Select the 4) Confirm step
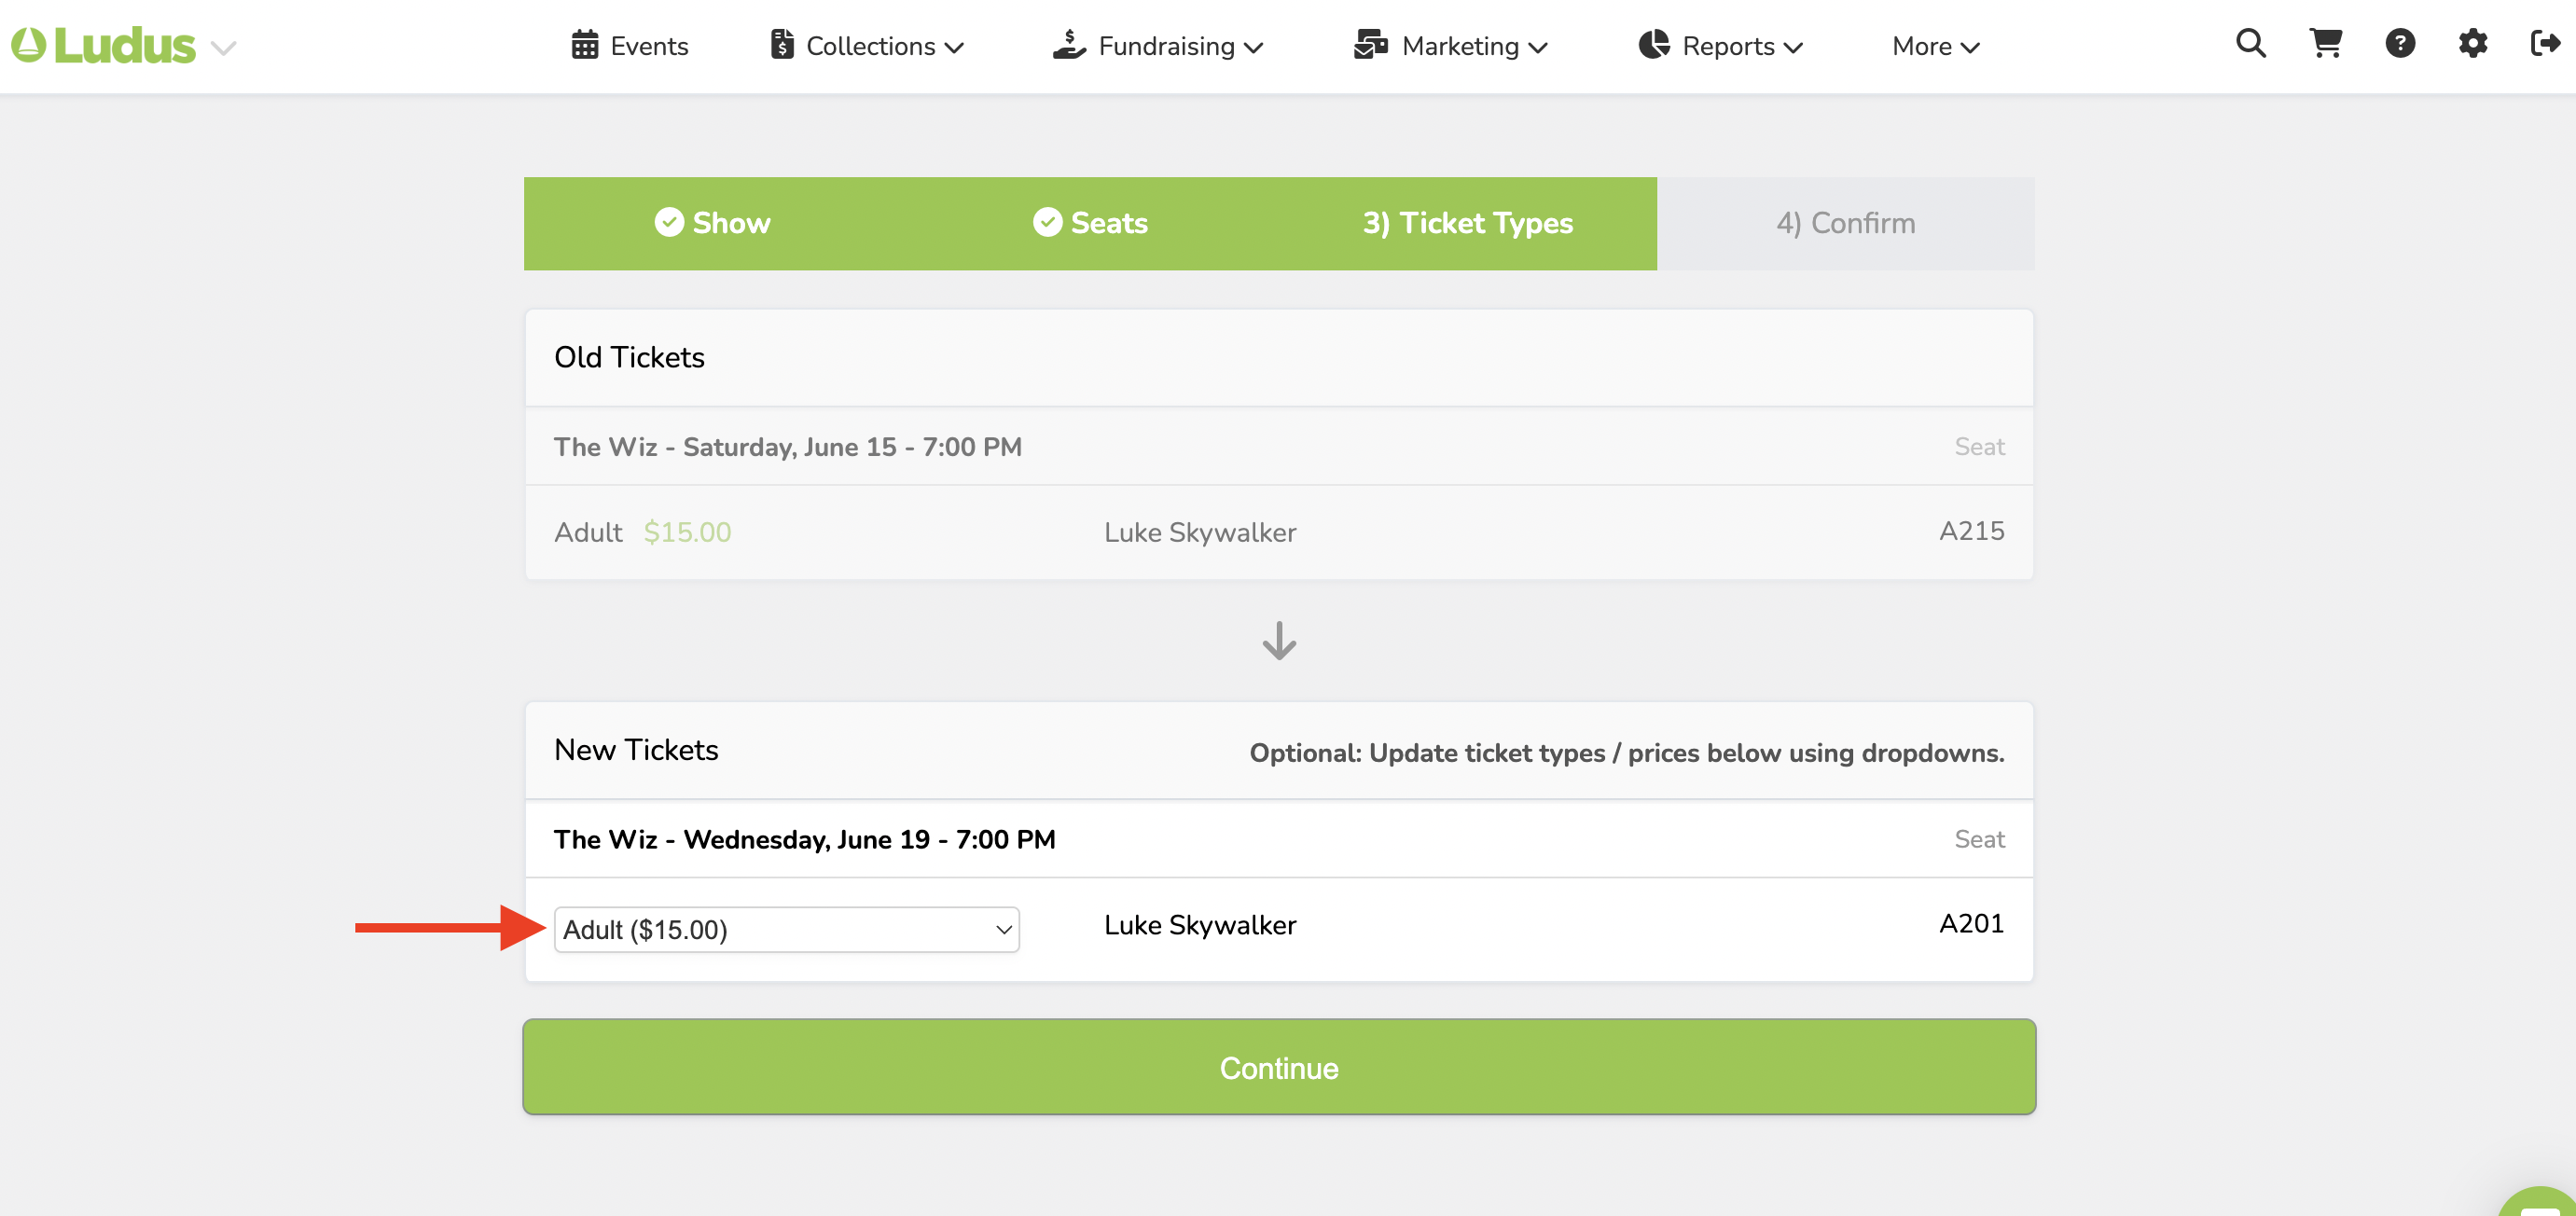Screen dimensions: 2576x1216 tap(1845, 223)
